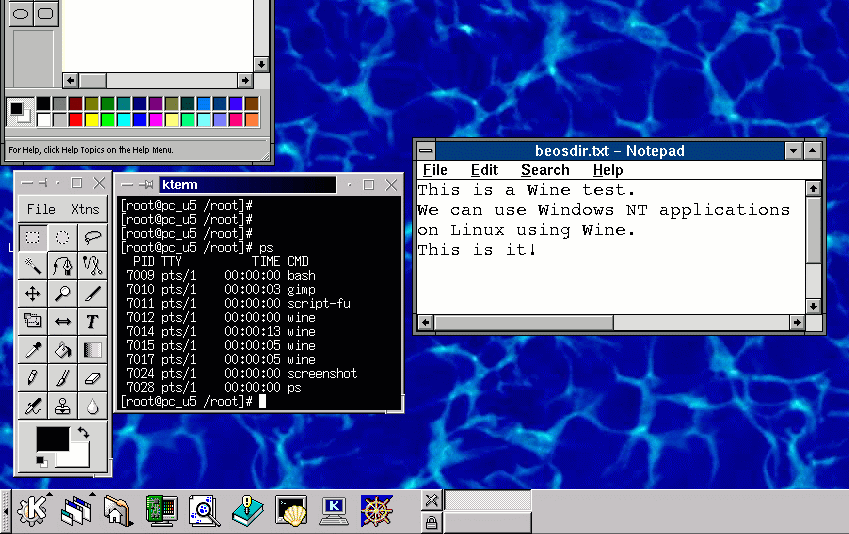The height and width of the screenshot is (534, 849).
Task: Open Notepad's File menu
Action: (x=435, y=170)
